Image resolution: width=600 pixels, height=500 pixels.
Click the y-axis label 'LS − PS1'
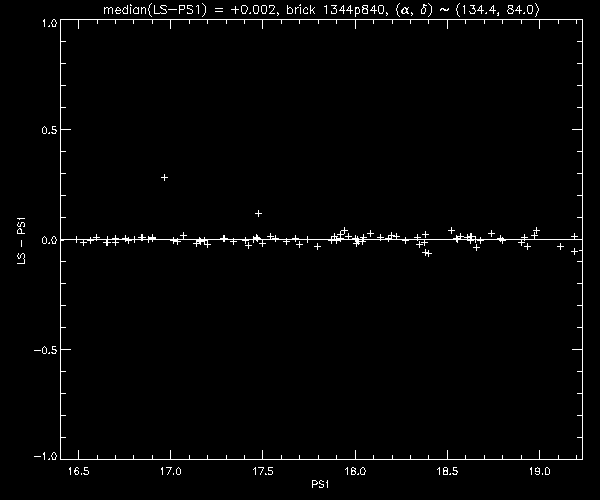click(x=21, y=241)
